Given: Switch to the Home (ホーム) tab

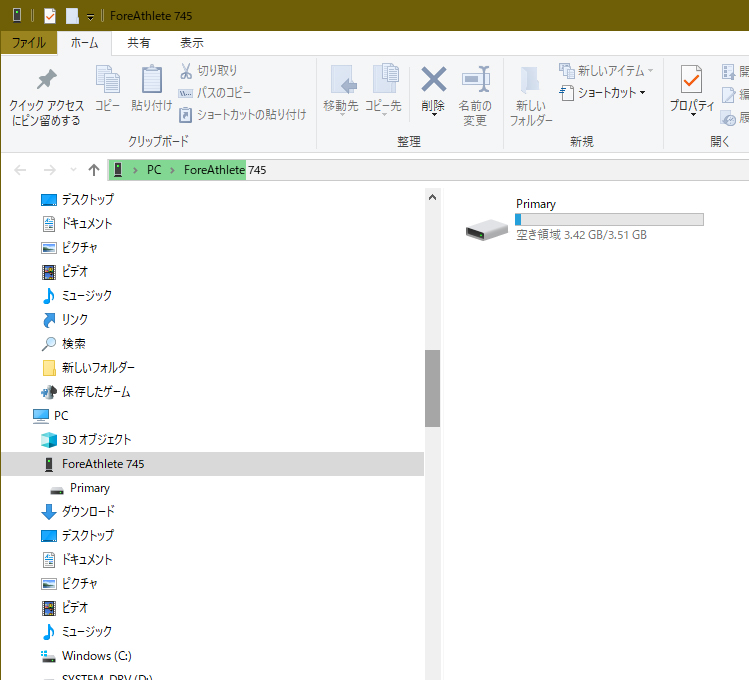Looking at the screenshot, I should [85, 43].
